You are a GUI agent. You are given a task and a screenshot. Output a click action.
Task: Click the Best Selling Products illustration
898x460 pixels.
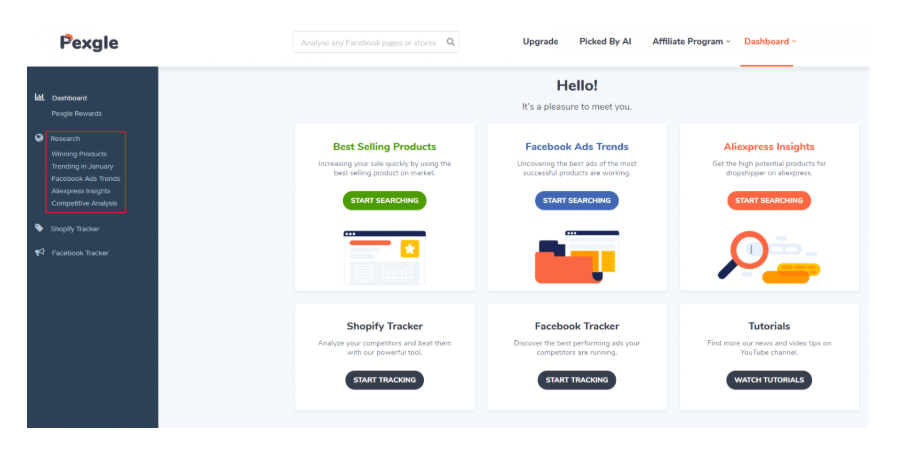384,257
